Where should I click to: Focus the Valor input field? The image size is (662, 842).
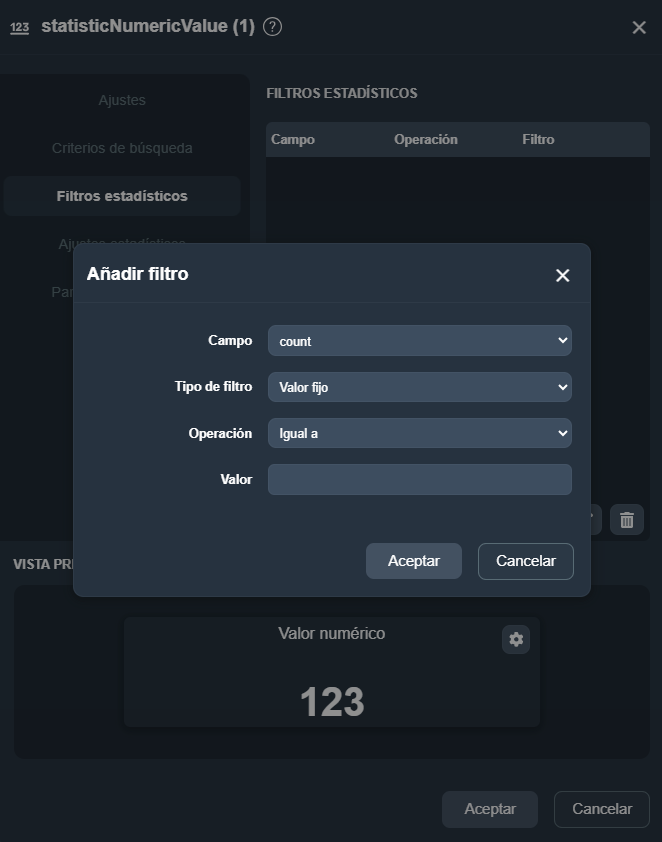click(x=419, y=479)
